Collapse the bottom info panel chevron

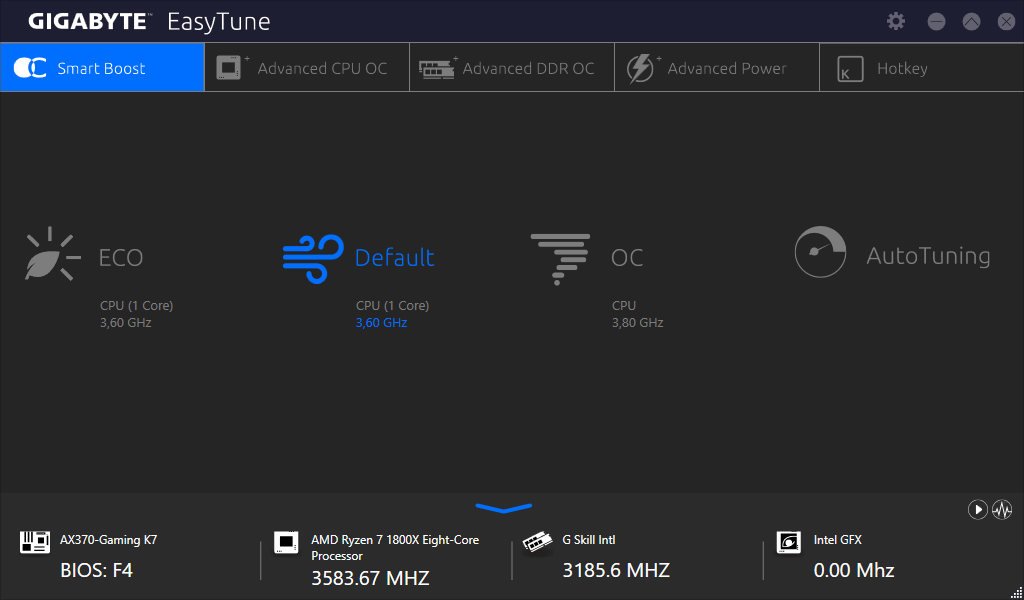(504, 509)
